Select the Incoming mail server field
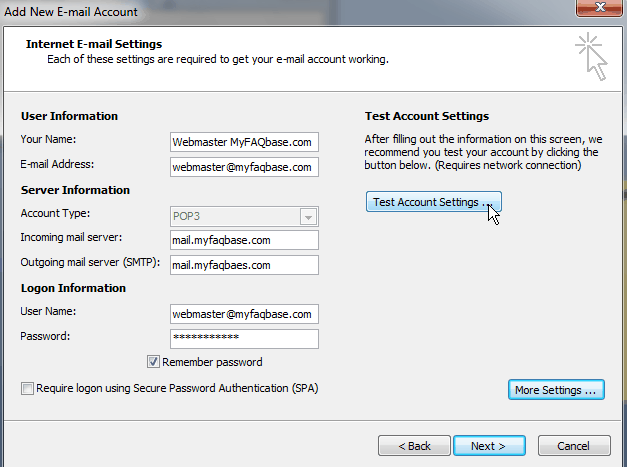Image resolution: width=627 pixels, height=467 pixels. pos(244,240)
